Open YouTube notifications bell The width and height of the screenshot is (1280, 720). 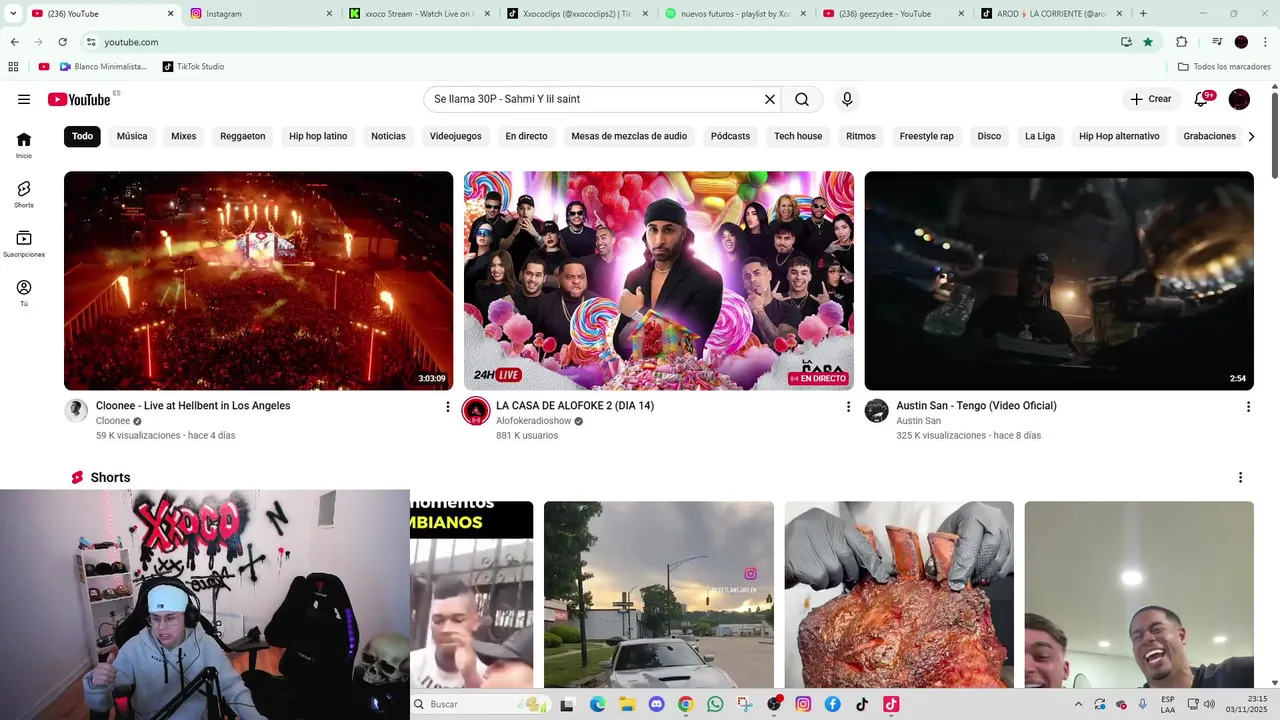click(1202, 99)
